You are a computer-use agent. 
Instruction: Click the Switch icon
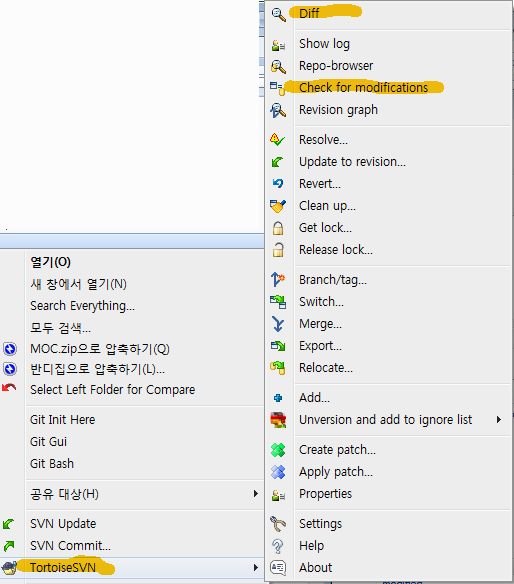tap(278, 302)
